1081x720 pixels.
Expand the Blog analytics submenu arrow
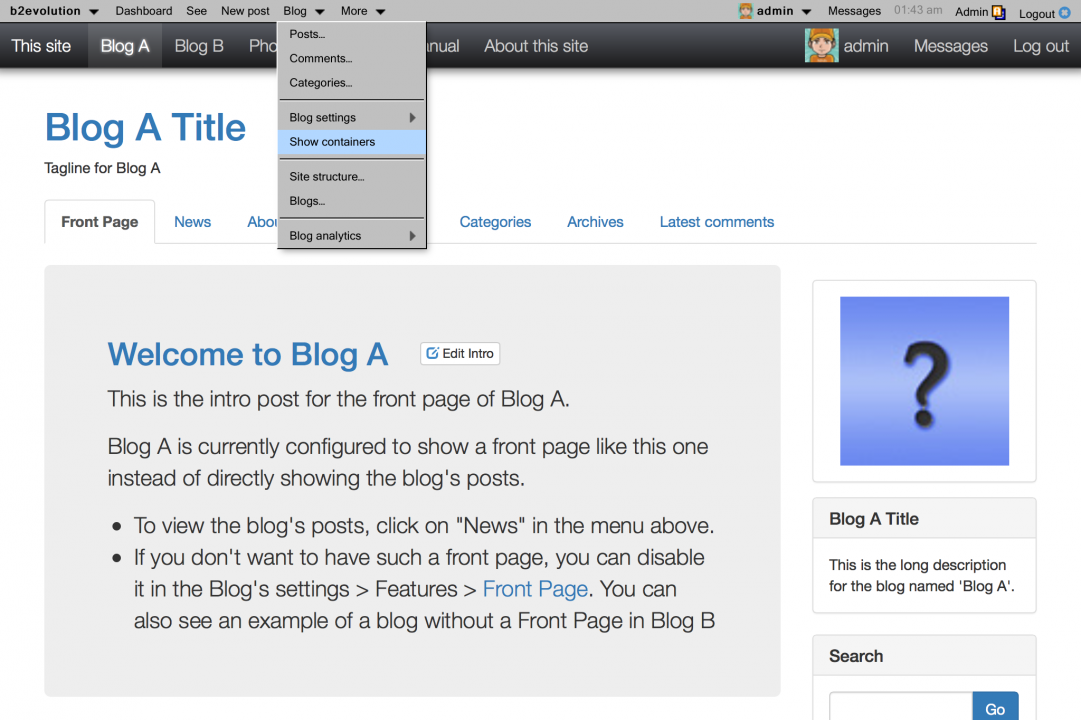pos(412,236)
